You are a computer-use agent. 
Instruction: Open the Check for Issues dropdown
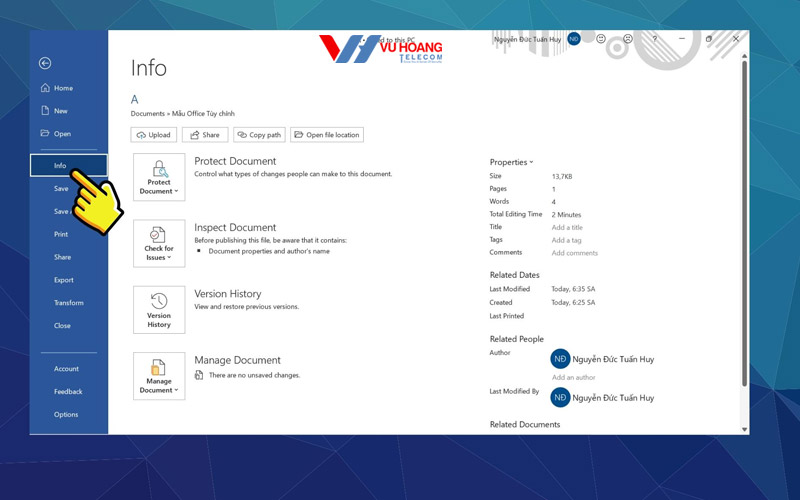(159, 244)
